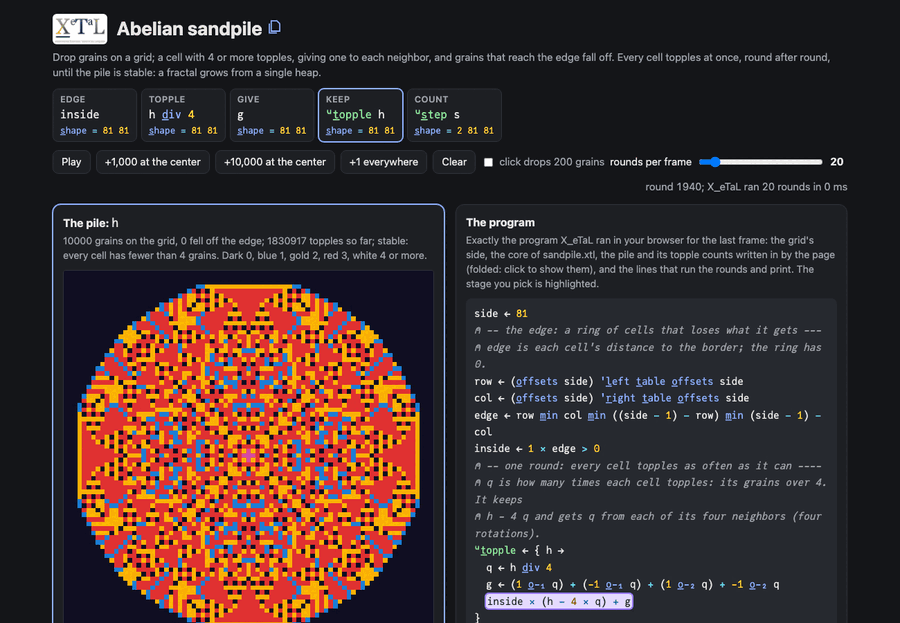
Task: Click the 'the edge: a ring of cells' comment
Action: click(647, 330)
